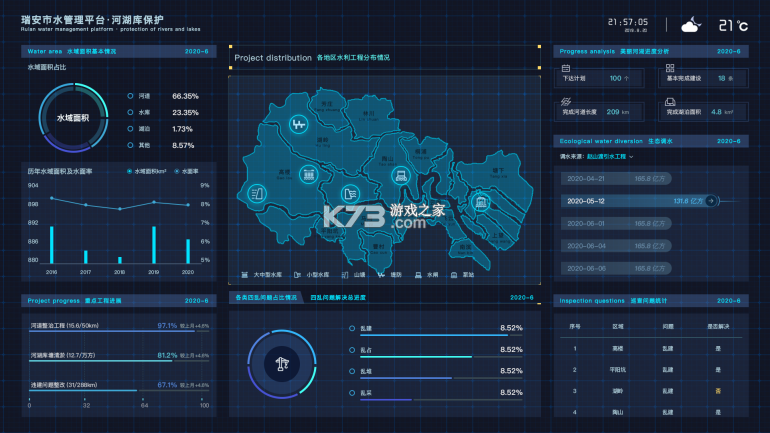Click the 21°C temperature reading
Screen dimensions: 770x433
click(x=733, y=26)
